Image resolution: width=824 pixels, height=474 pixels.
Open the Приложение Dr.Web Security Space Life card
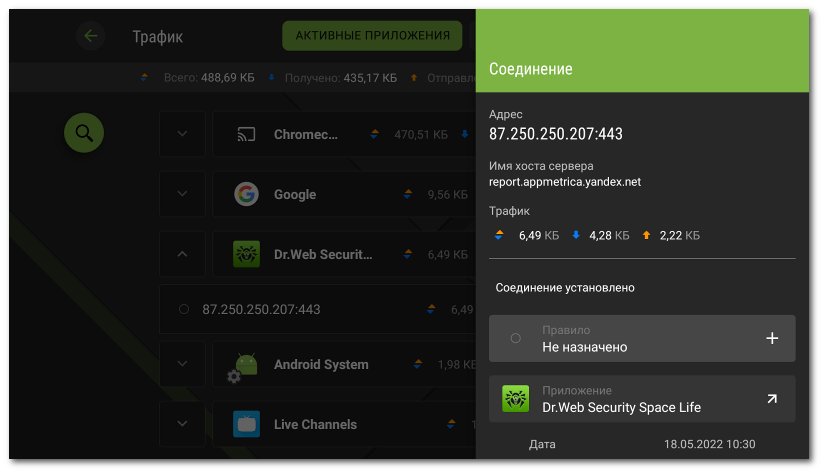[x=642, y=399]
